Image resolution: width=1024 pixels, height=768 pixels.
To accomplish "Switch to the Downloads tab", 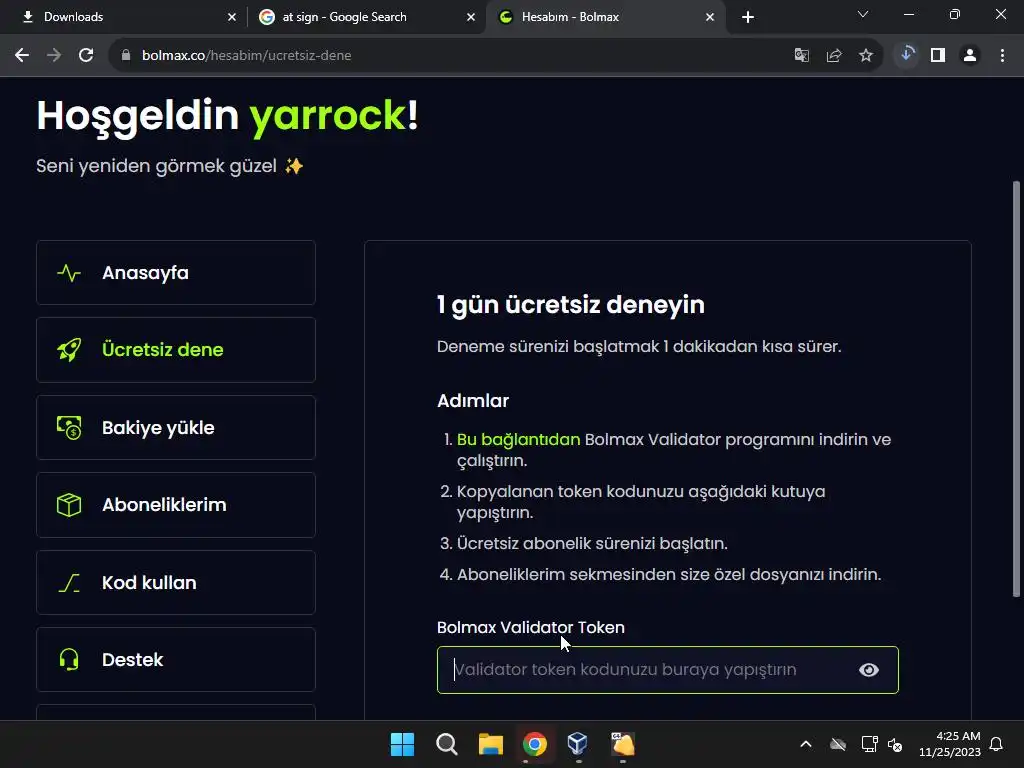I will pos(124,17).
